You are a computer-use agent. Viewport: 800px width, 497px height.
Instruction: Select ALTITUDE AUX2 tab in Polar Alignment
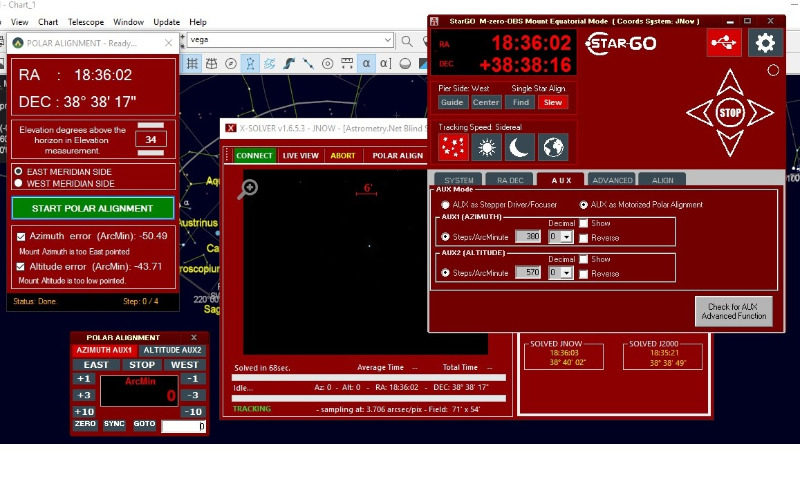click(x=172, y=350)
